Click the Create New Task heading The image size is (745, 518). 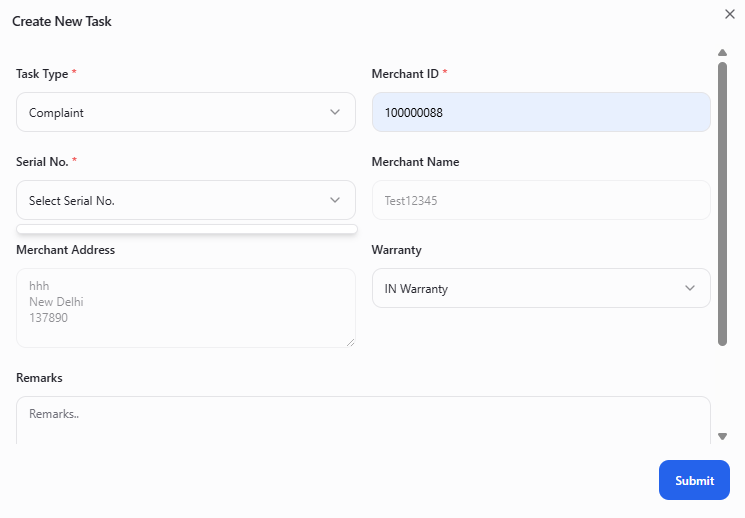coord(62,21)
